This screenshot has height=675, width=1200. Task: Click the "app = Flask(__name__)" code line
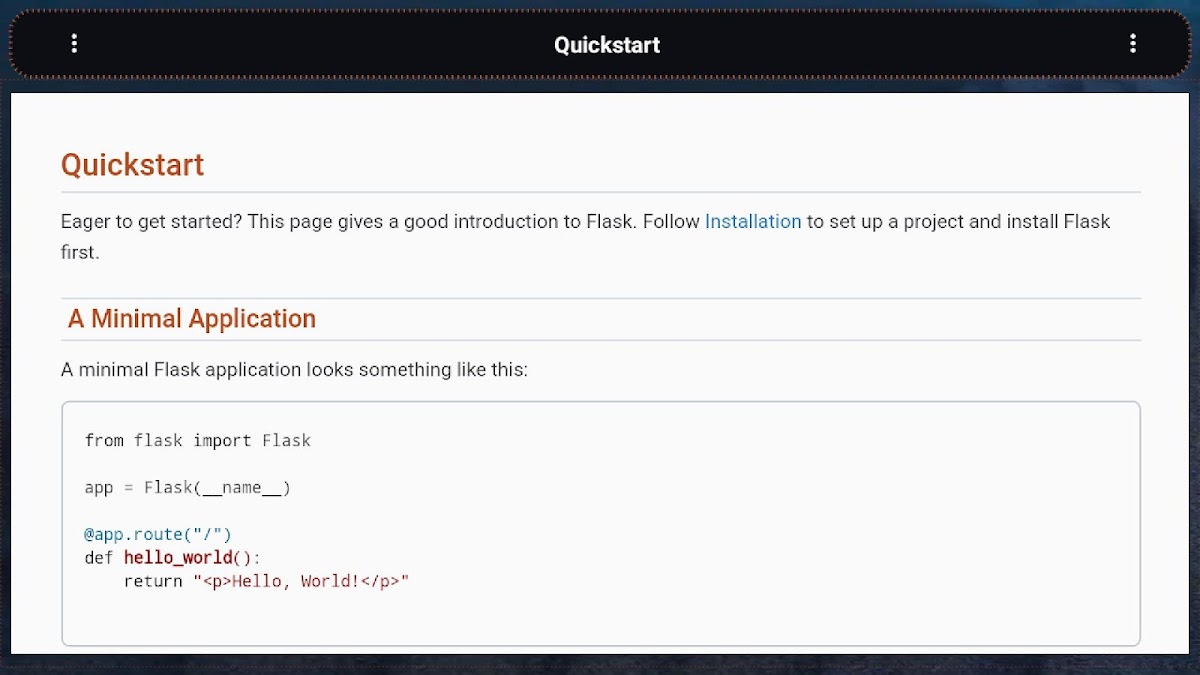pos(187,488)
